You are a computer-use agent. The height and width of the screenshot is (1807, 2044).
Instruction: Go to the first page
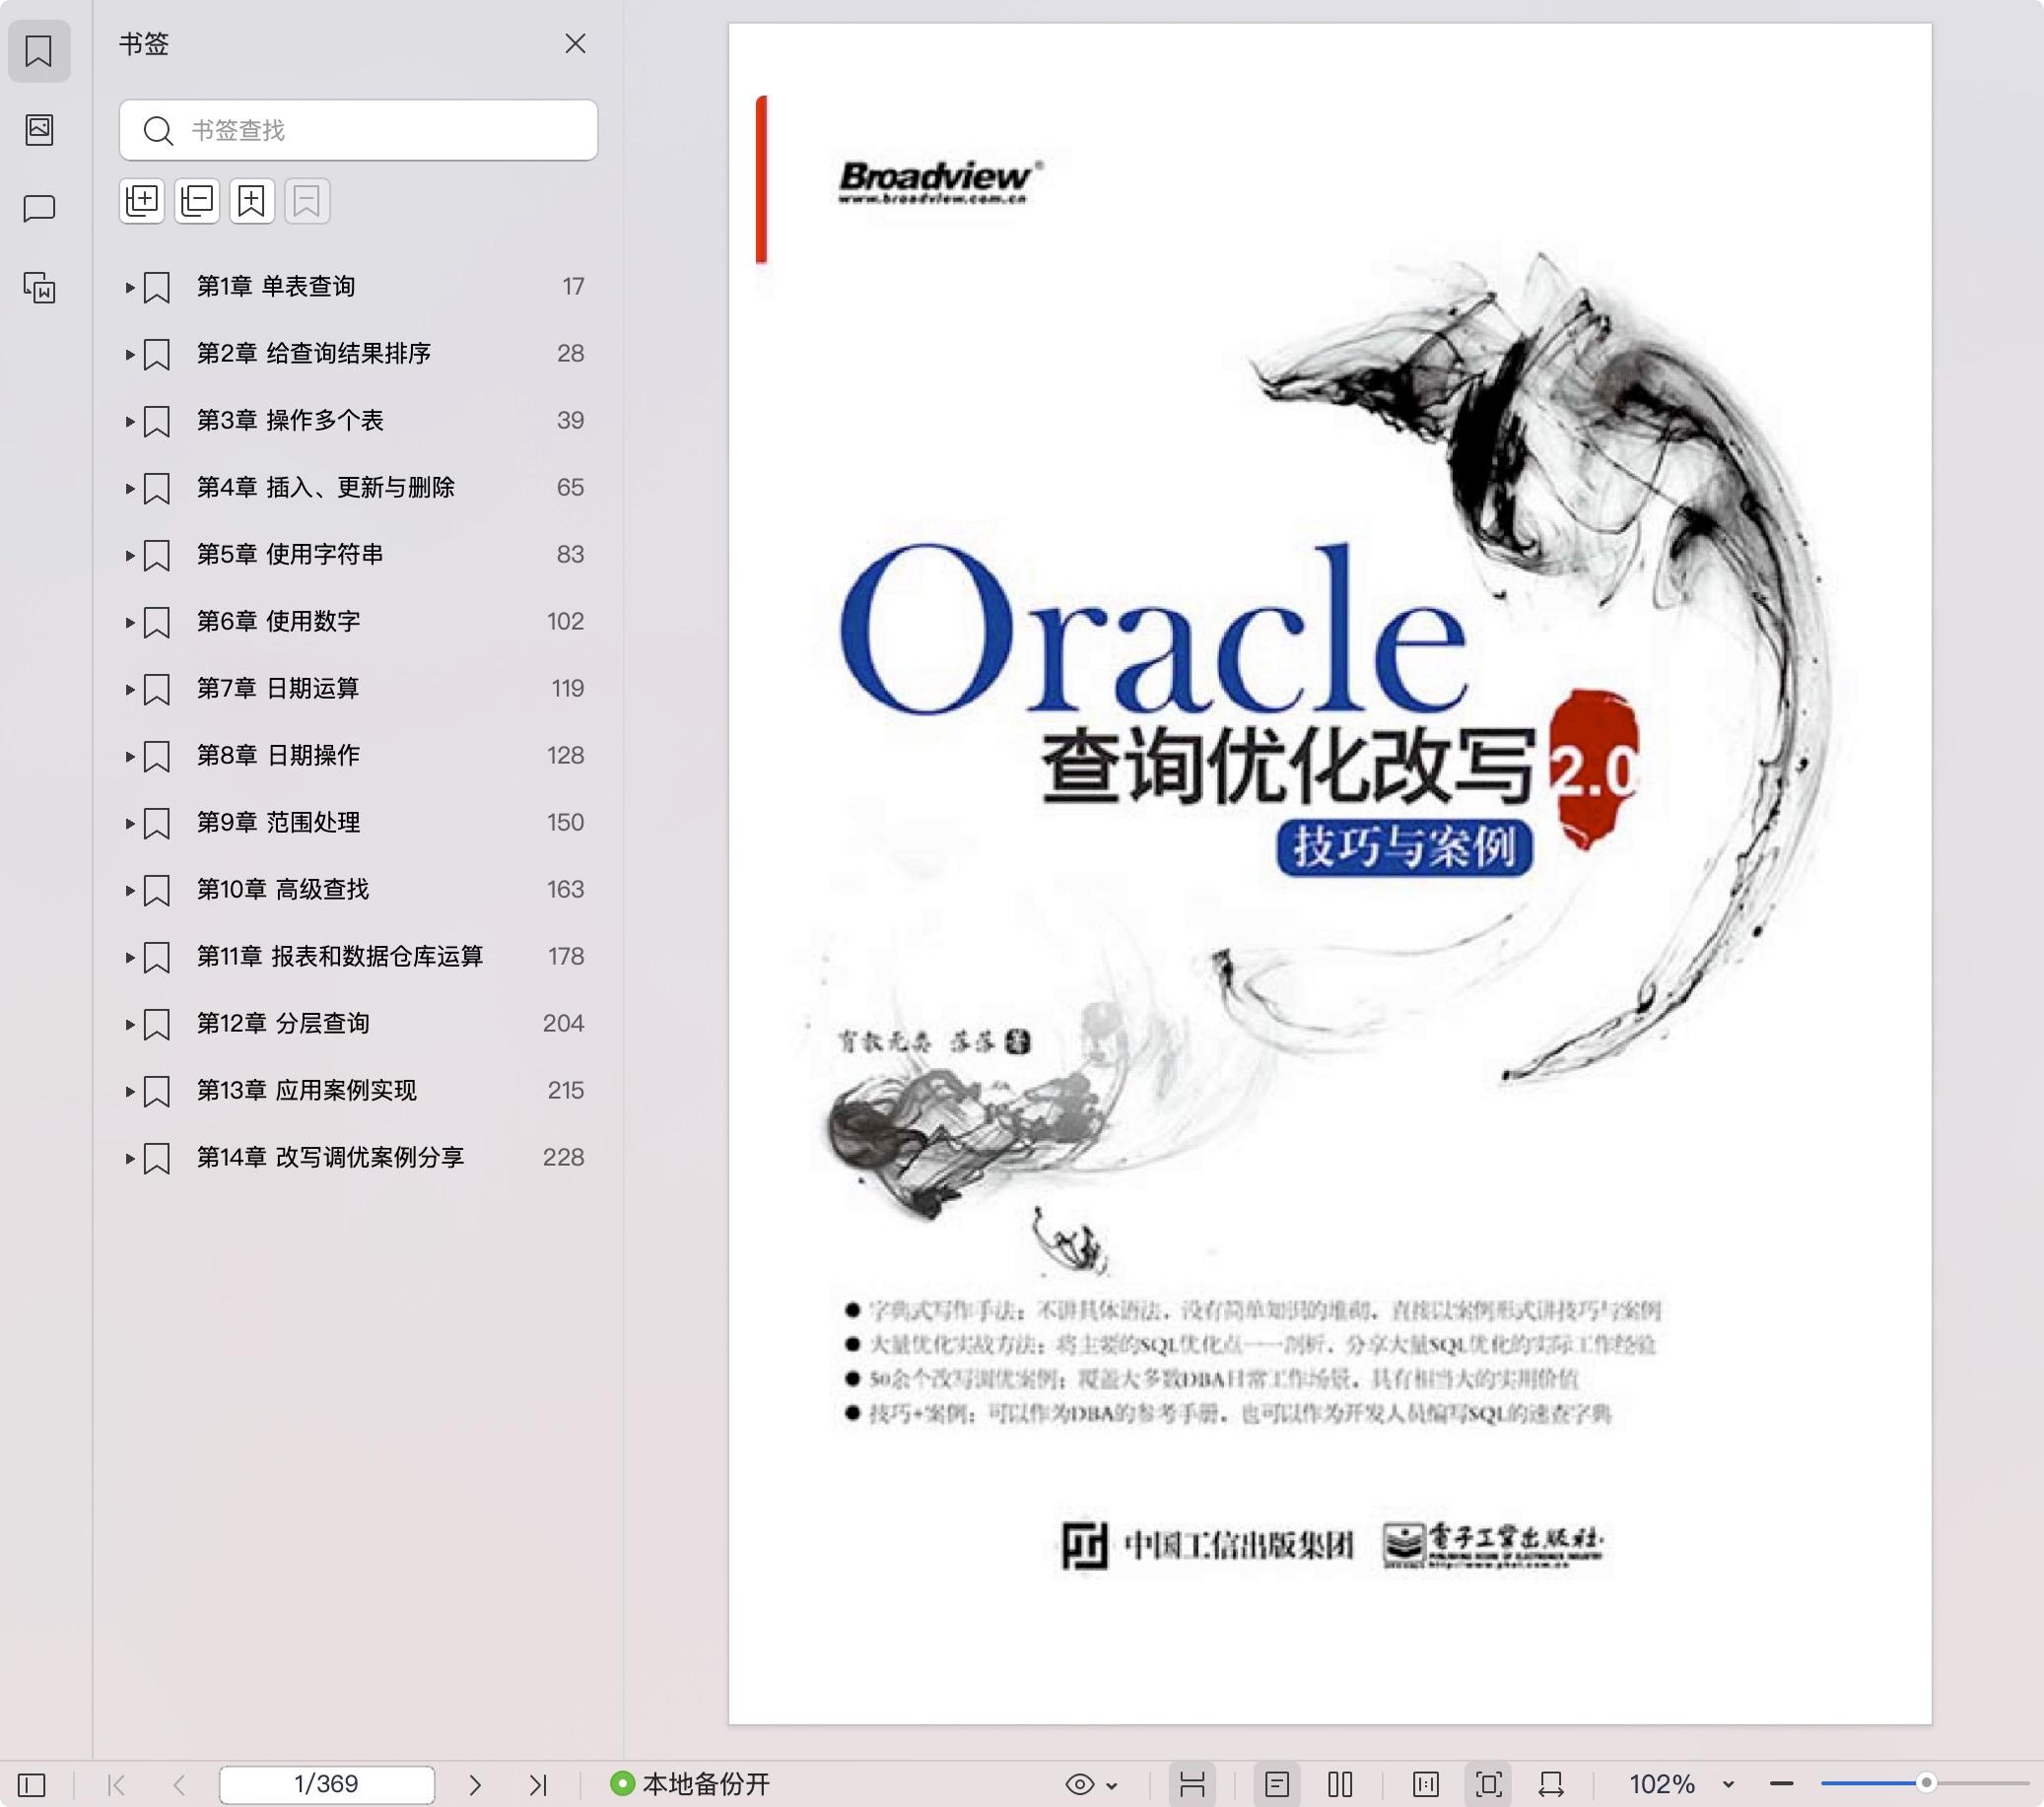coord(116,1784)
